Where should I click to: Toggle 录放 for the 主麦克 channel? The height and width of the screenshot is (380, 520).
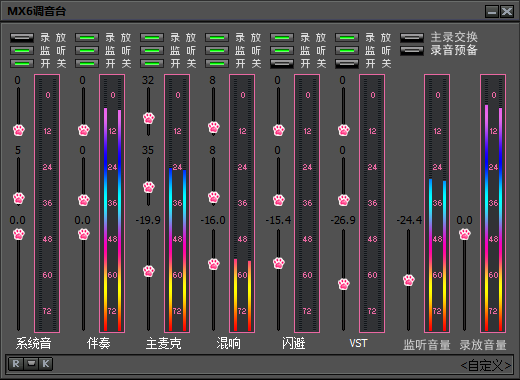(x=152, y=38)
